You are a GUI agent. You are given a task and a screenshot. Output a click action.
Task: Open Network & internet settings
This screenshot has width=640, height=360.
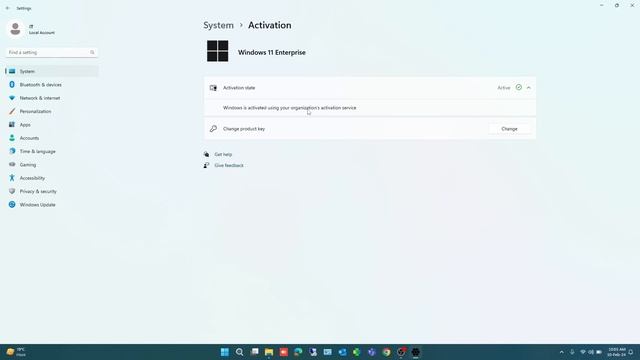pos(51,98)
